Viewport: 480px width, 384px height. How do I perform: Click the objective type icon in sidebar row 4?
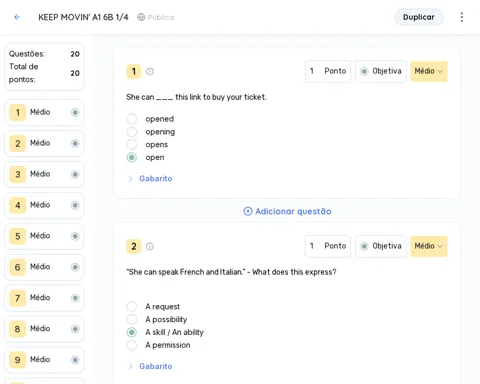pyautogui.click(x=75, y=205)
